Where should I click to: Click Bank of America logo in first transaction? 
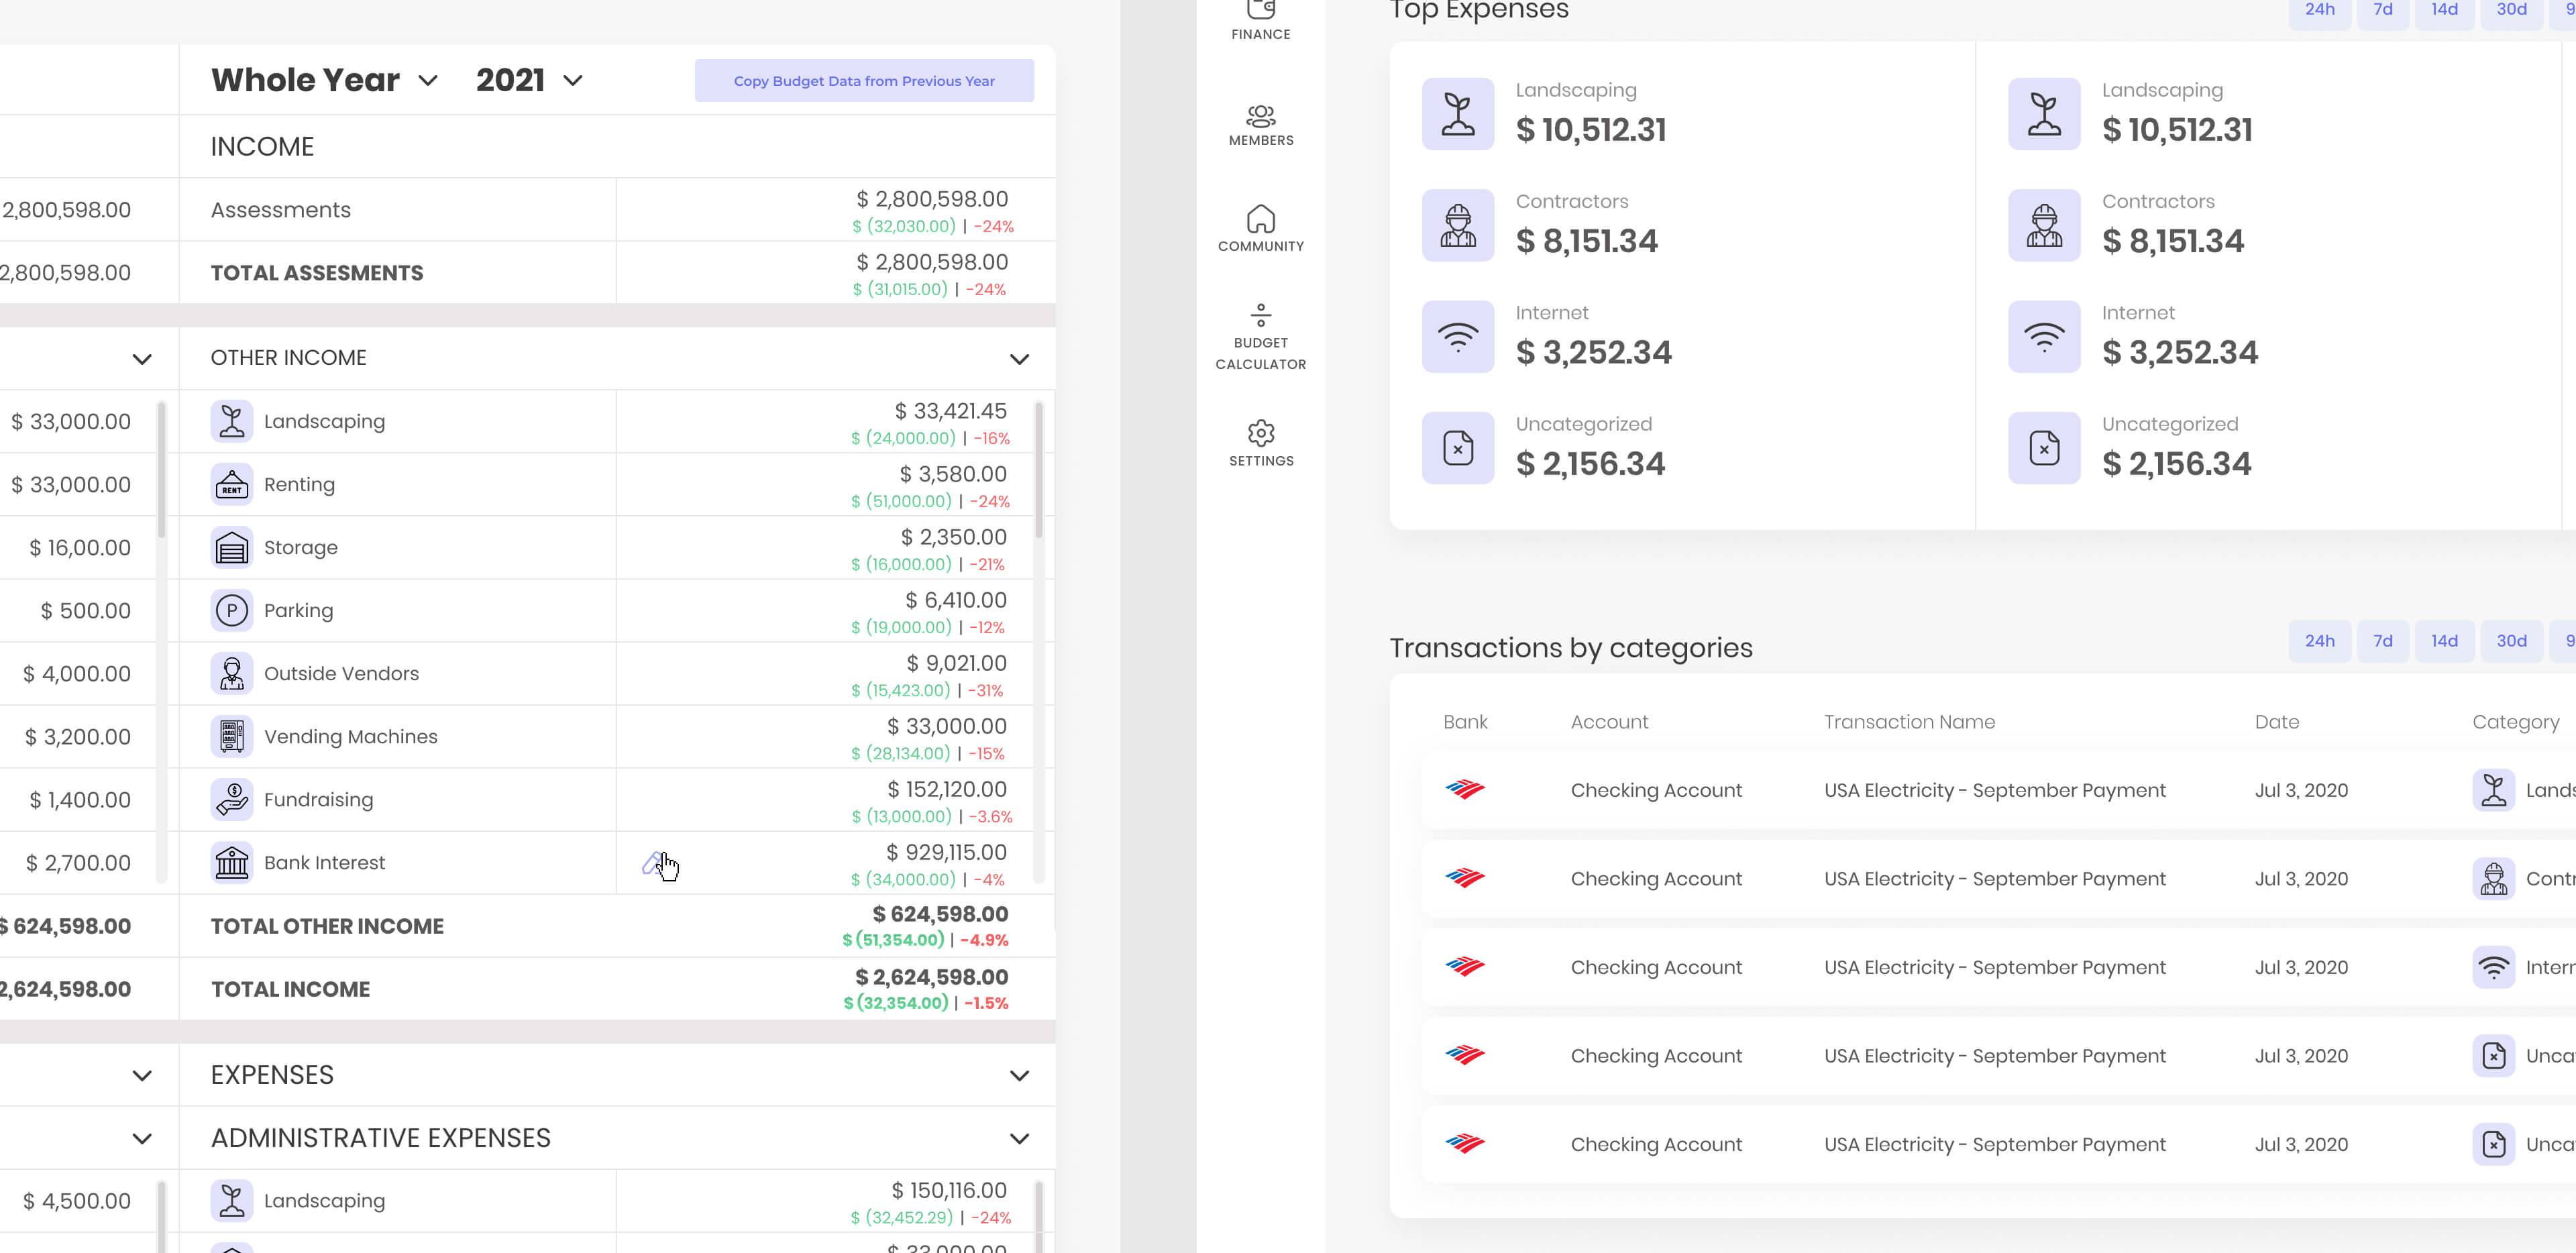coord(1465,790)
